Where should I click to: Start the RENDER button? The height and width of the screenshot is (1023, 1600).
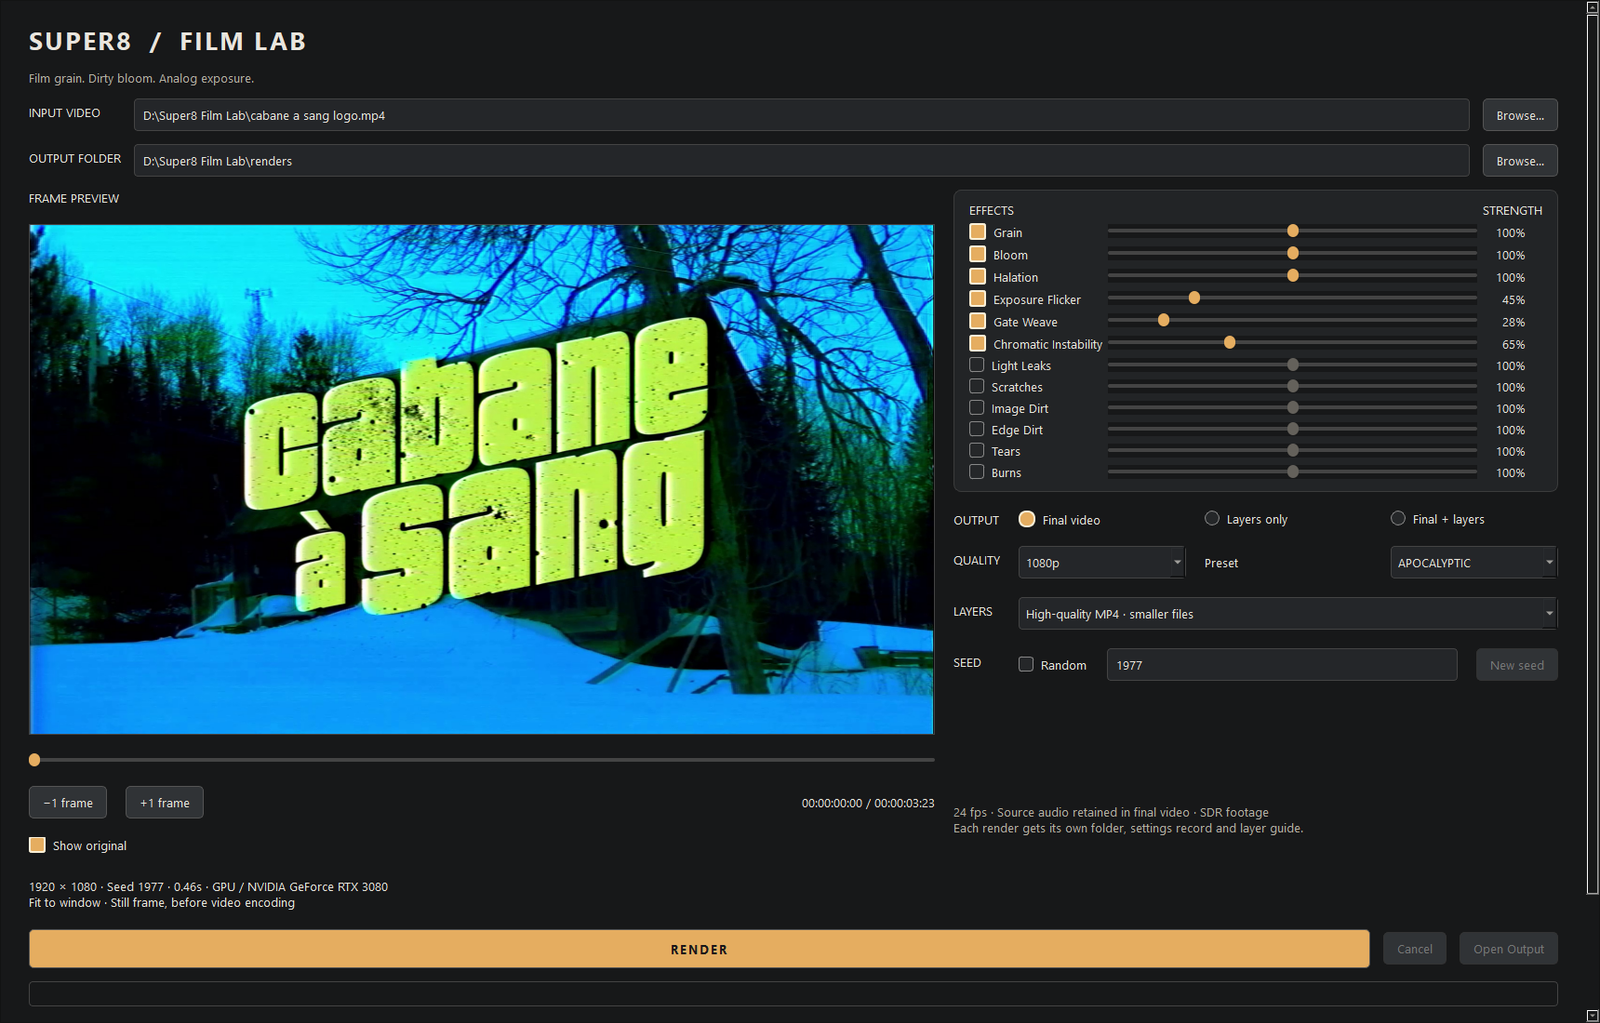[699, 948]
